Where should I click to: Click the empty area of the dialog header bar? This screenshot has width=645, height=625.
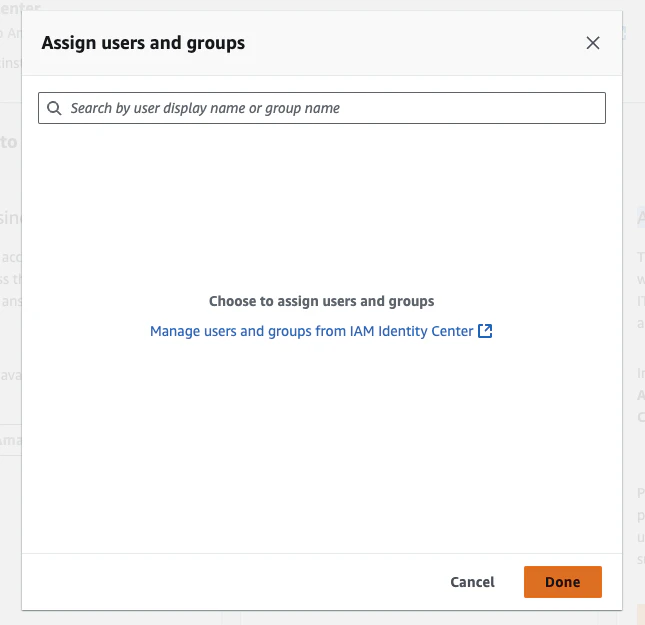411,43
